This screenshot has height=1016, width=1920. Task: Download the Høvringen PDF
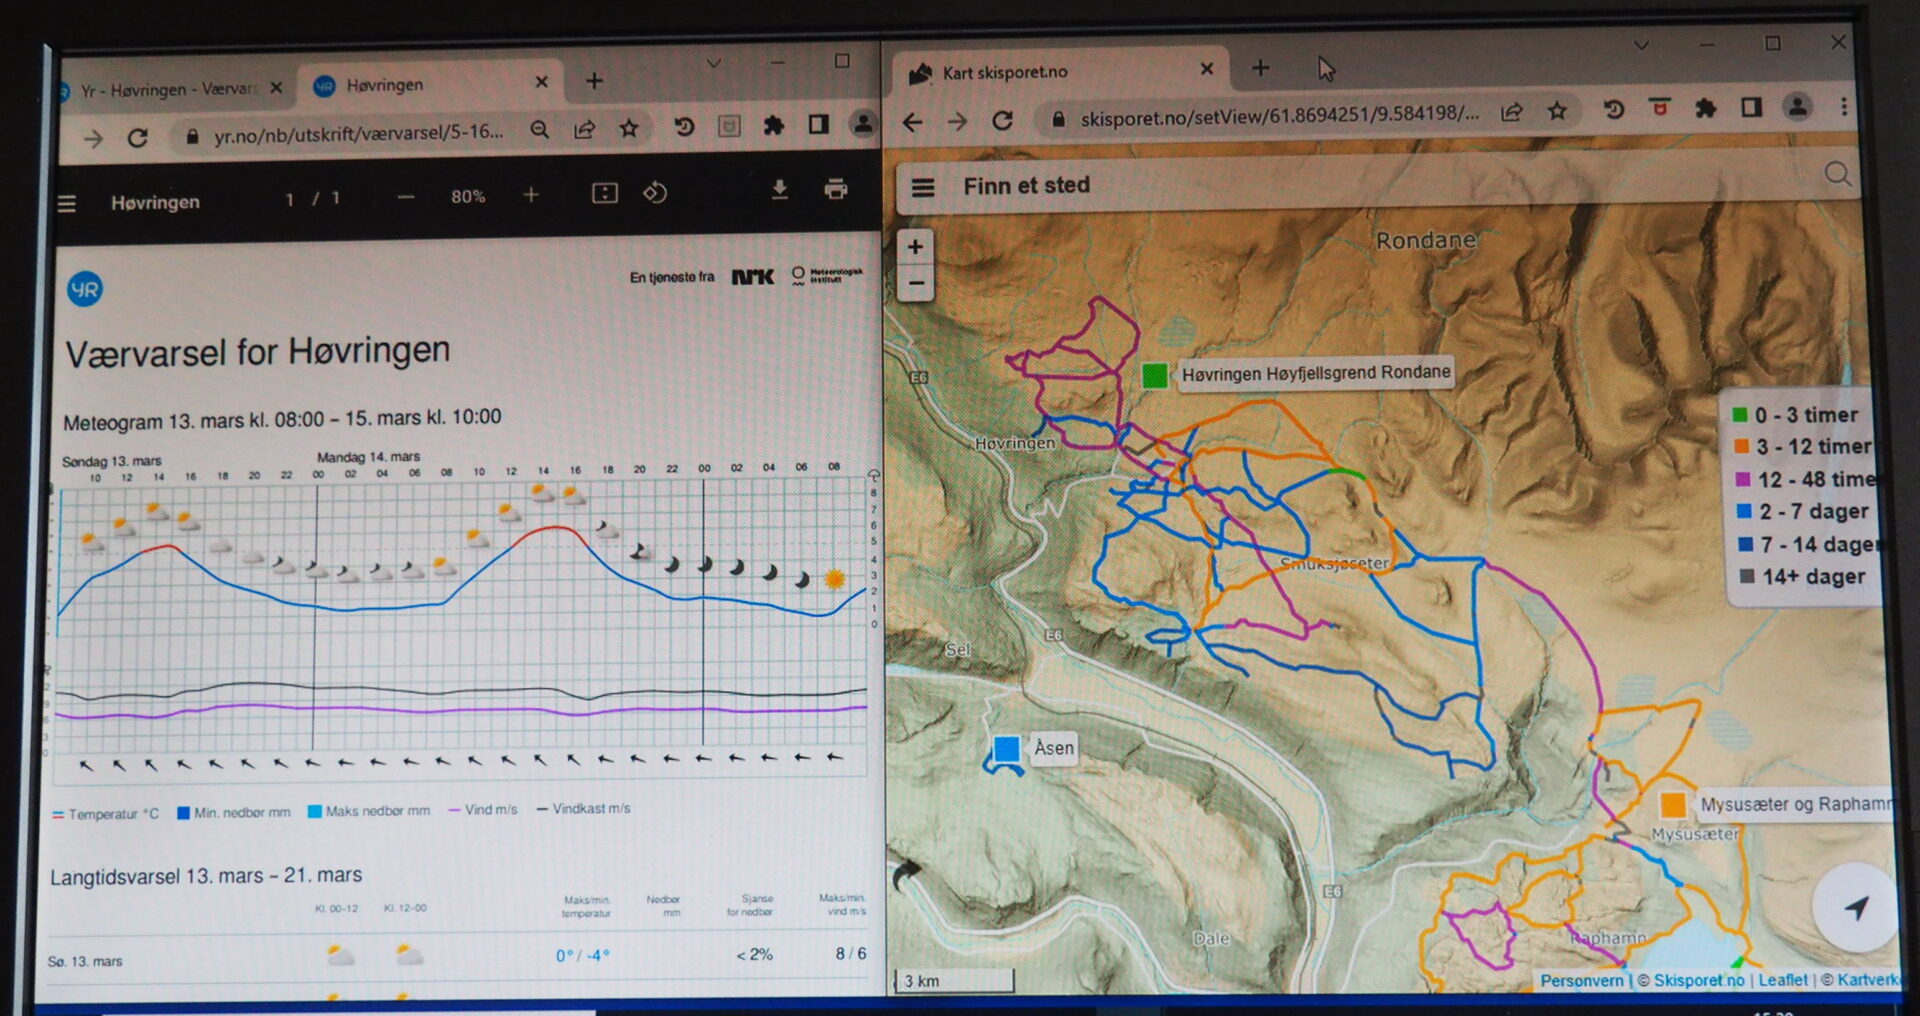[x=780, y=189]
